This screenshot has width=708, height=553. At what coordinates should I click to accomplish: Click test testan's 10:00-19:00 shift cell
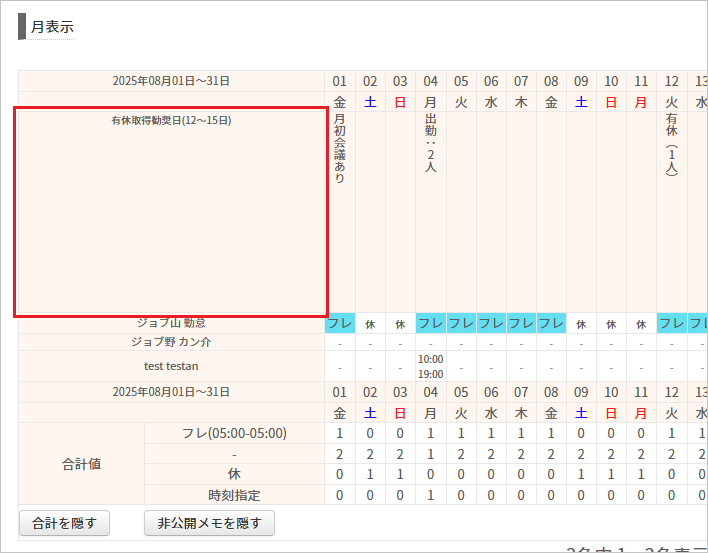point(431,366)
